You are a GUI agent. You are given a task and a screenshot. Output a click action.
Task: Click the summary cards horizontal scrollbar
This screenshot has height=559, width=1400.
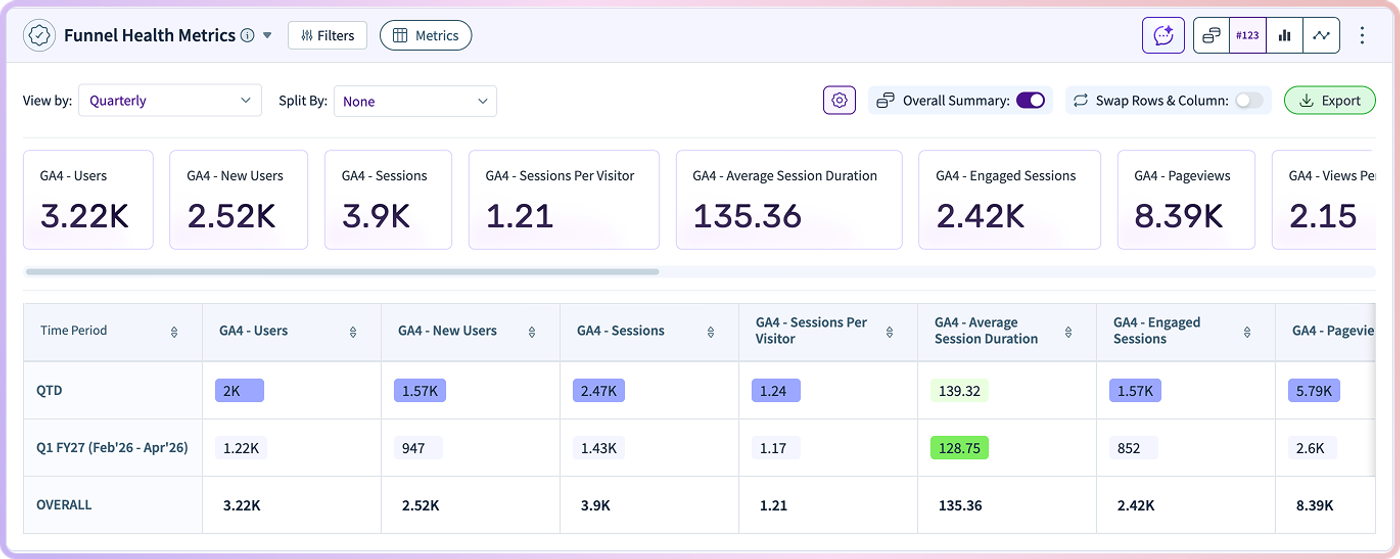click(x=342, y=271)
